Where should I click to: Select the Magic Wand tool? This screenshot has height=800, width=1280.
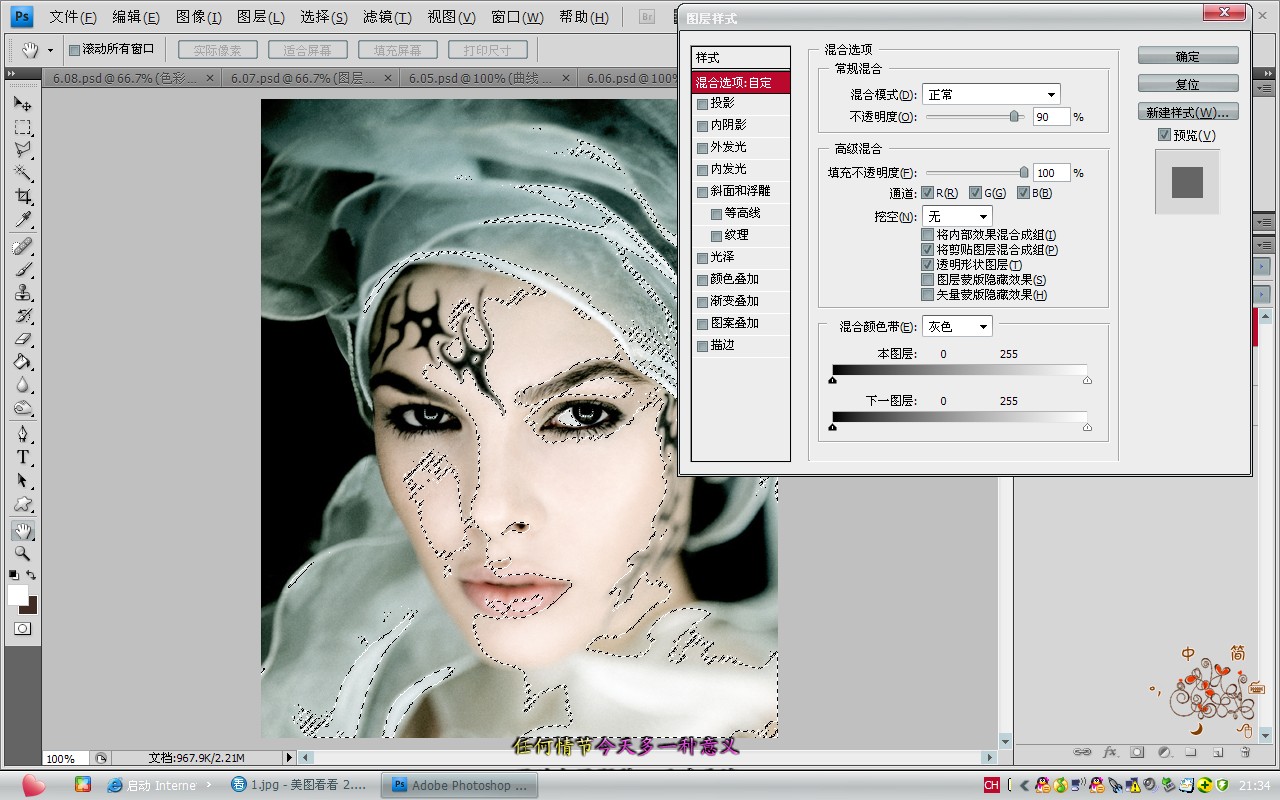(22, 174)
